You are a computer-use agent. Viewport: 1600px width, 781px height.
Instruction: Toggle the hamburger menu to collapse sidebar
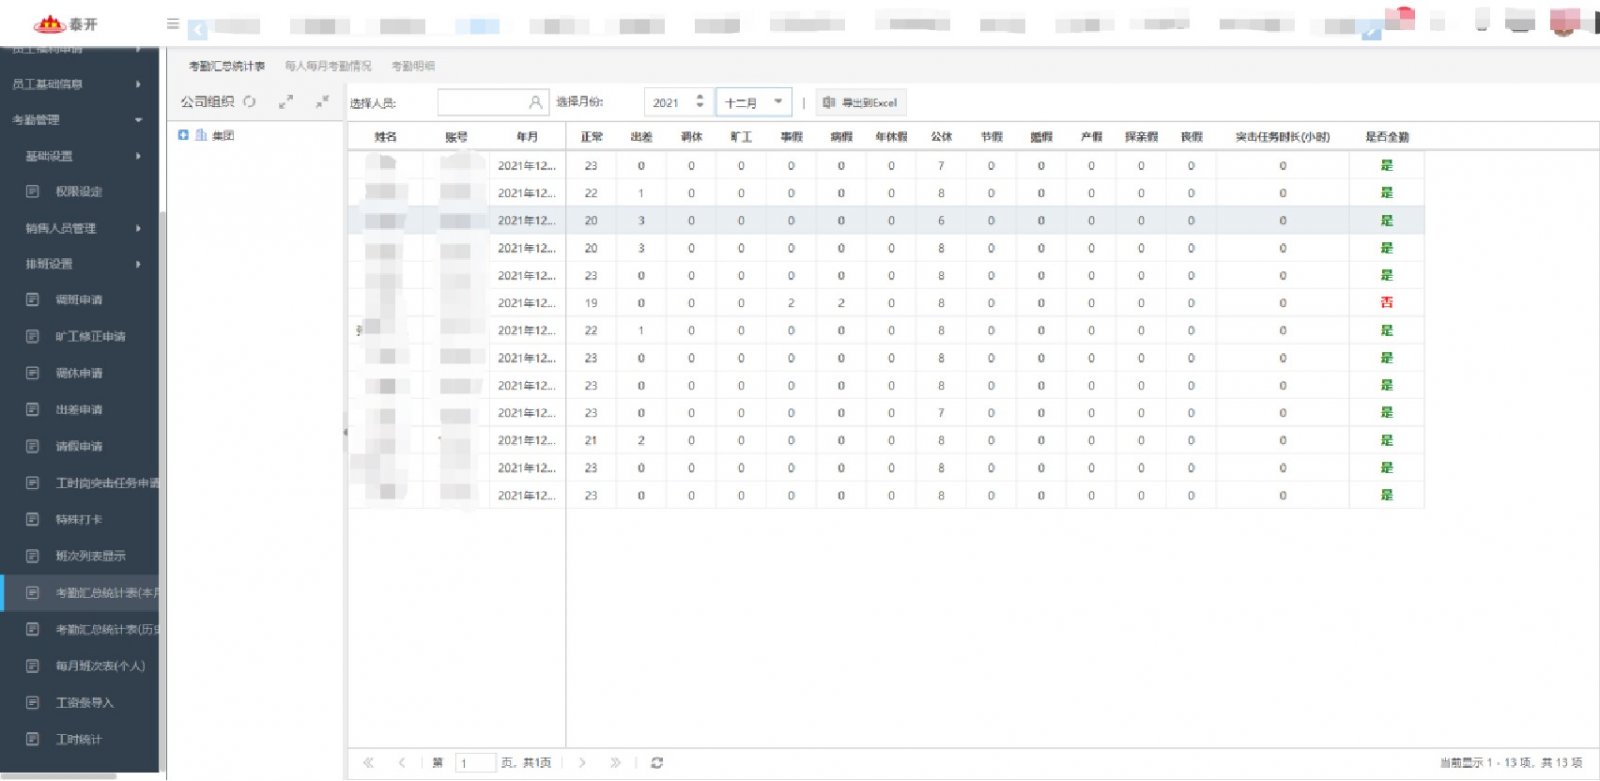coord(173,24)
